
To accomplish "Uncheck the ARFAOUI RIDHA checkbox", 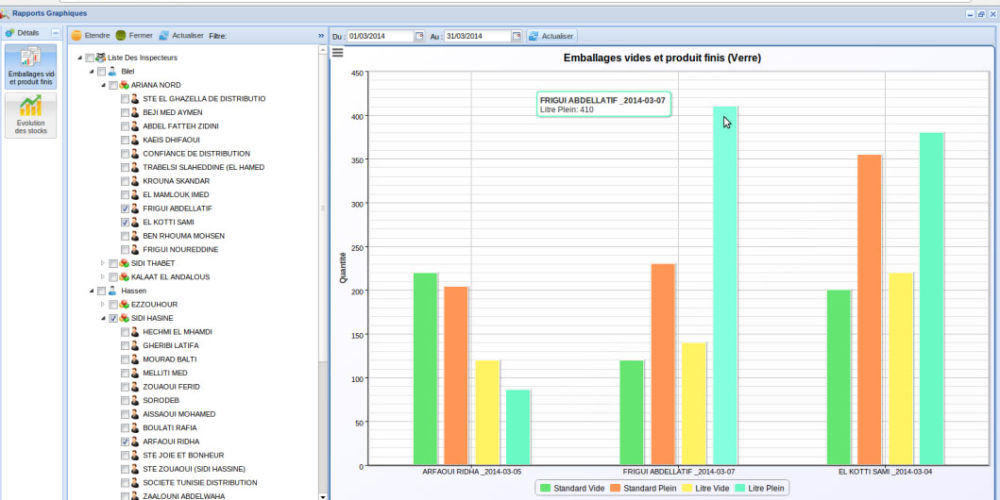I will point(125,441).
